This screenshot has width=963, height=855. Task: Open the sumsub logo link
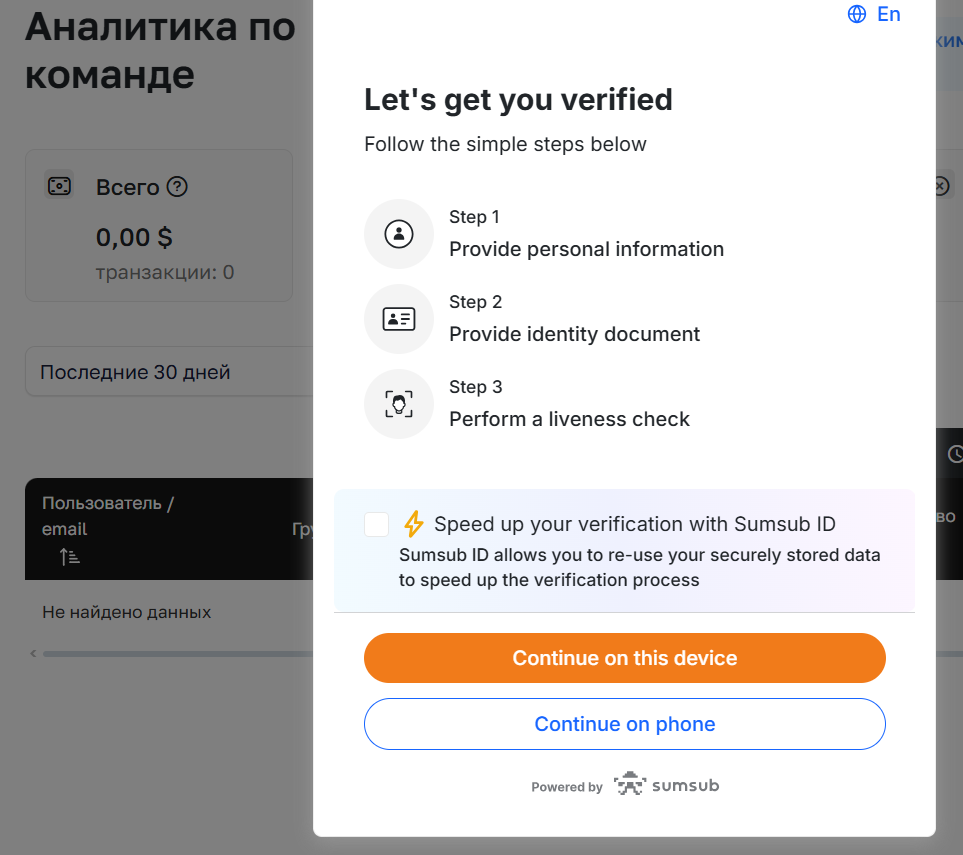point(666,784)
